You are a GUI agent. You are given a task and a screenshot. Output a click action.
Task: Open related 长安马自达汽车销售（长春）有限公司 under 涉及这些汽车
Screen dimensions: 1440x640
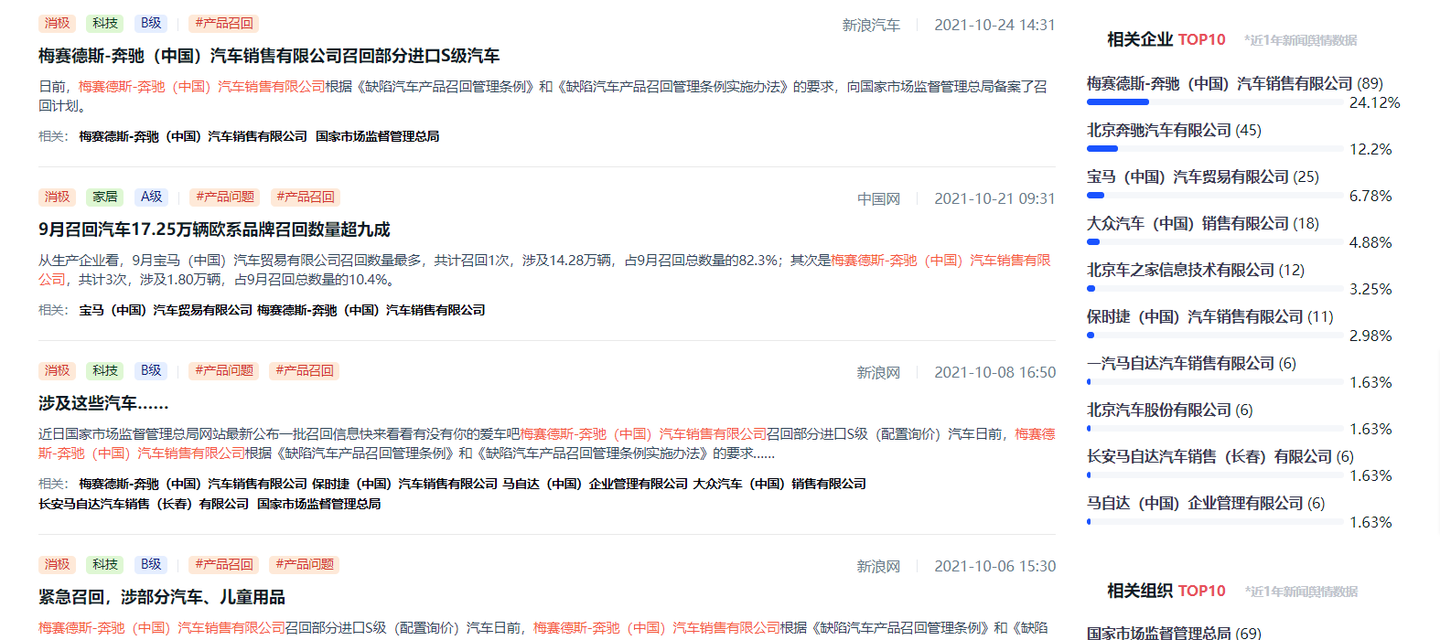143,504
